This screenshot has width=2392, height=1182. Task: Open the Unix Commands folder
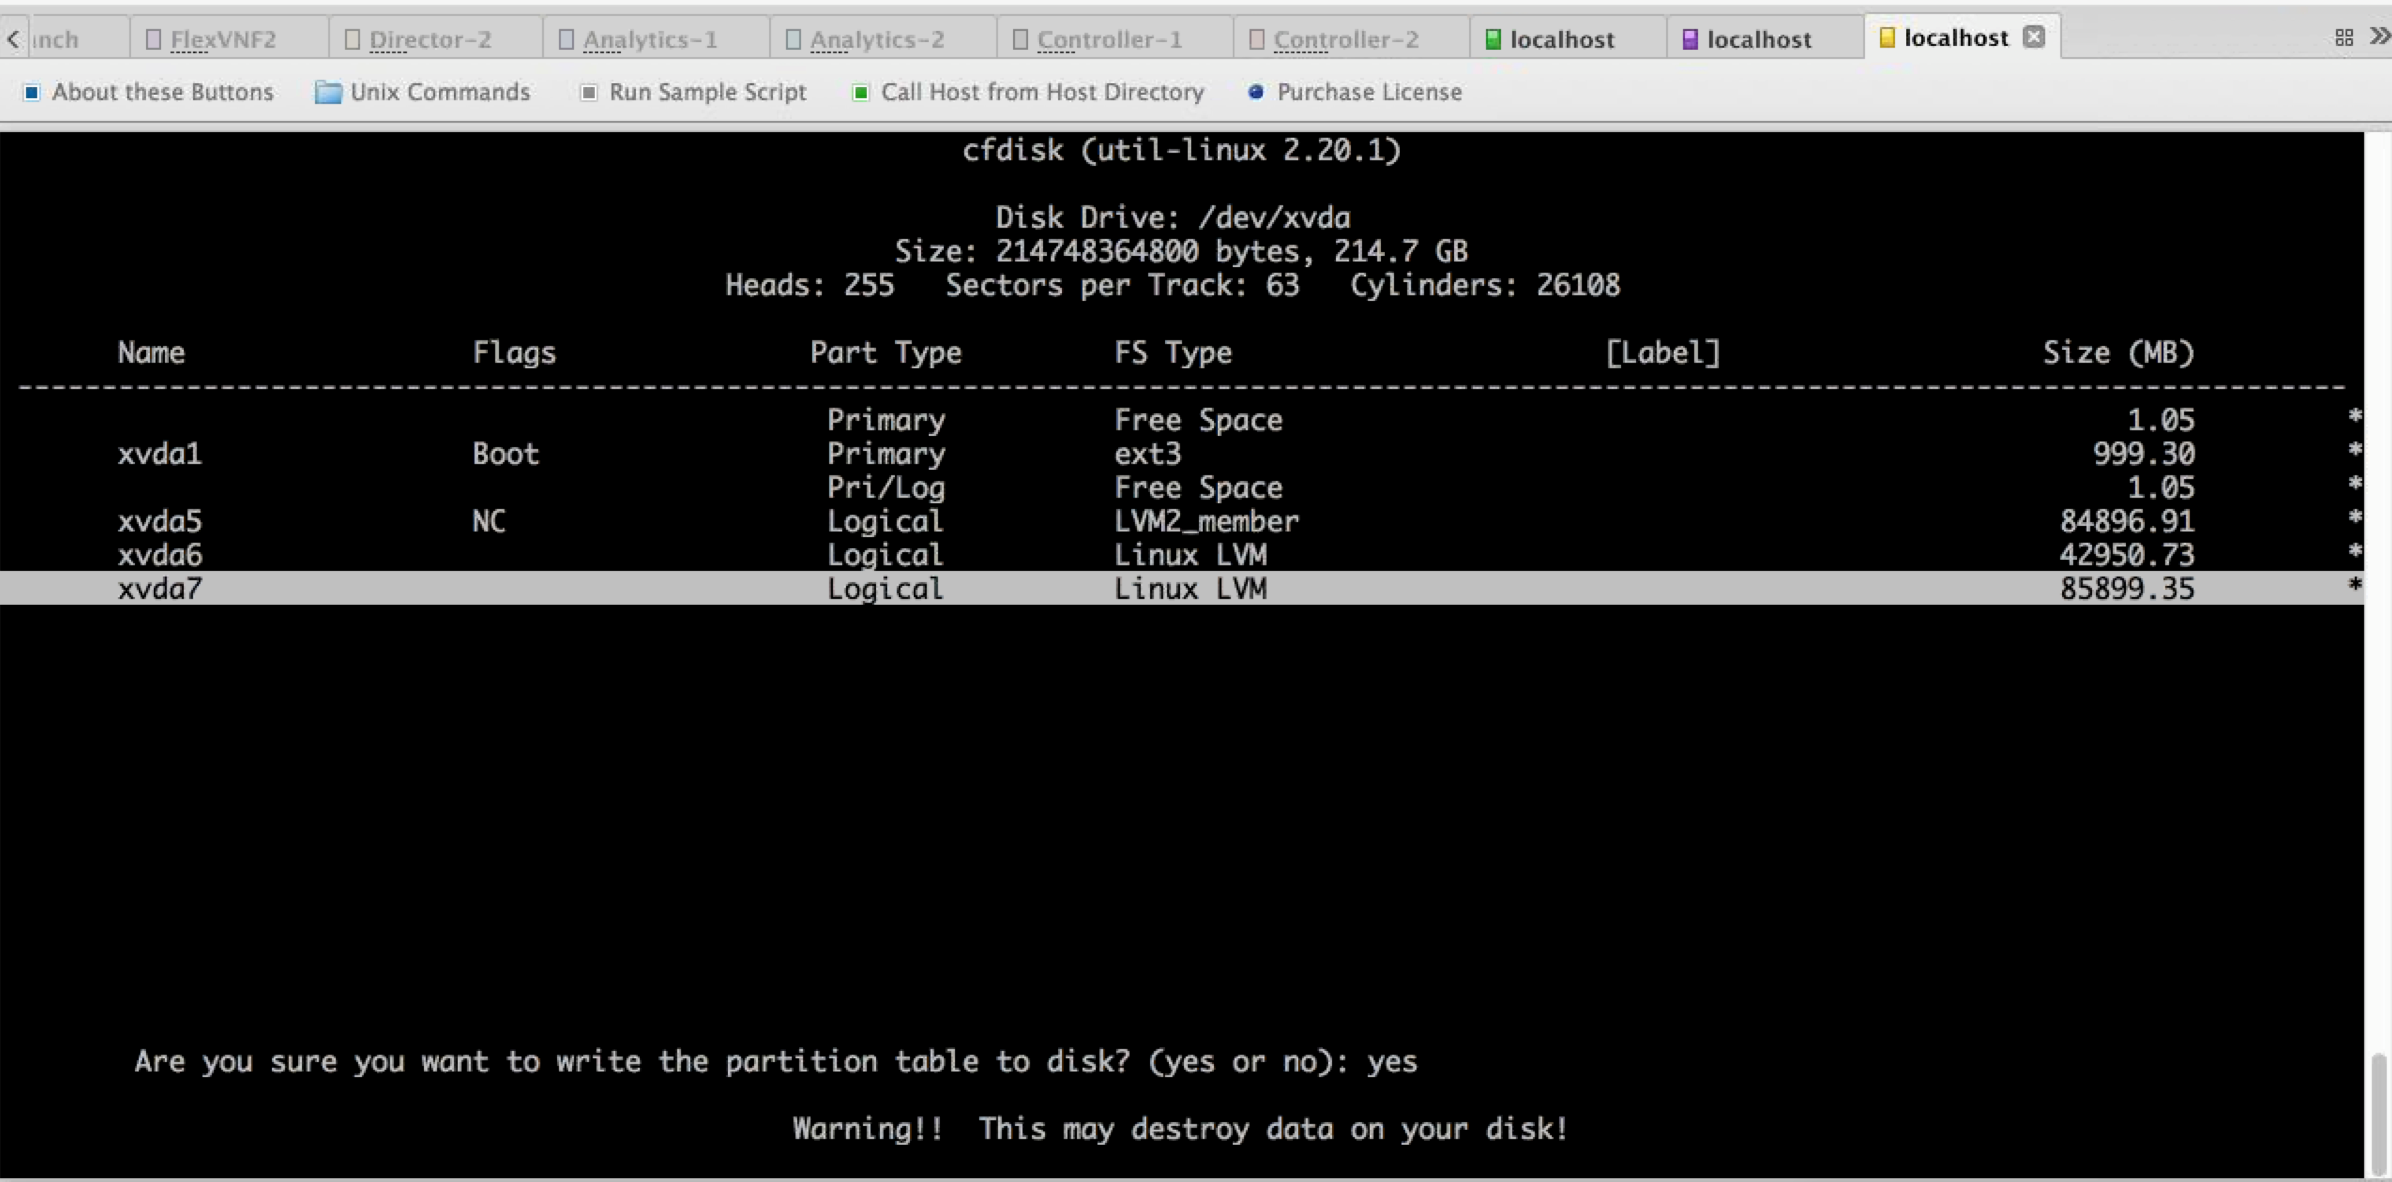(x=422, y=92)
